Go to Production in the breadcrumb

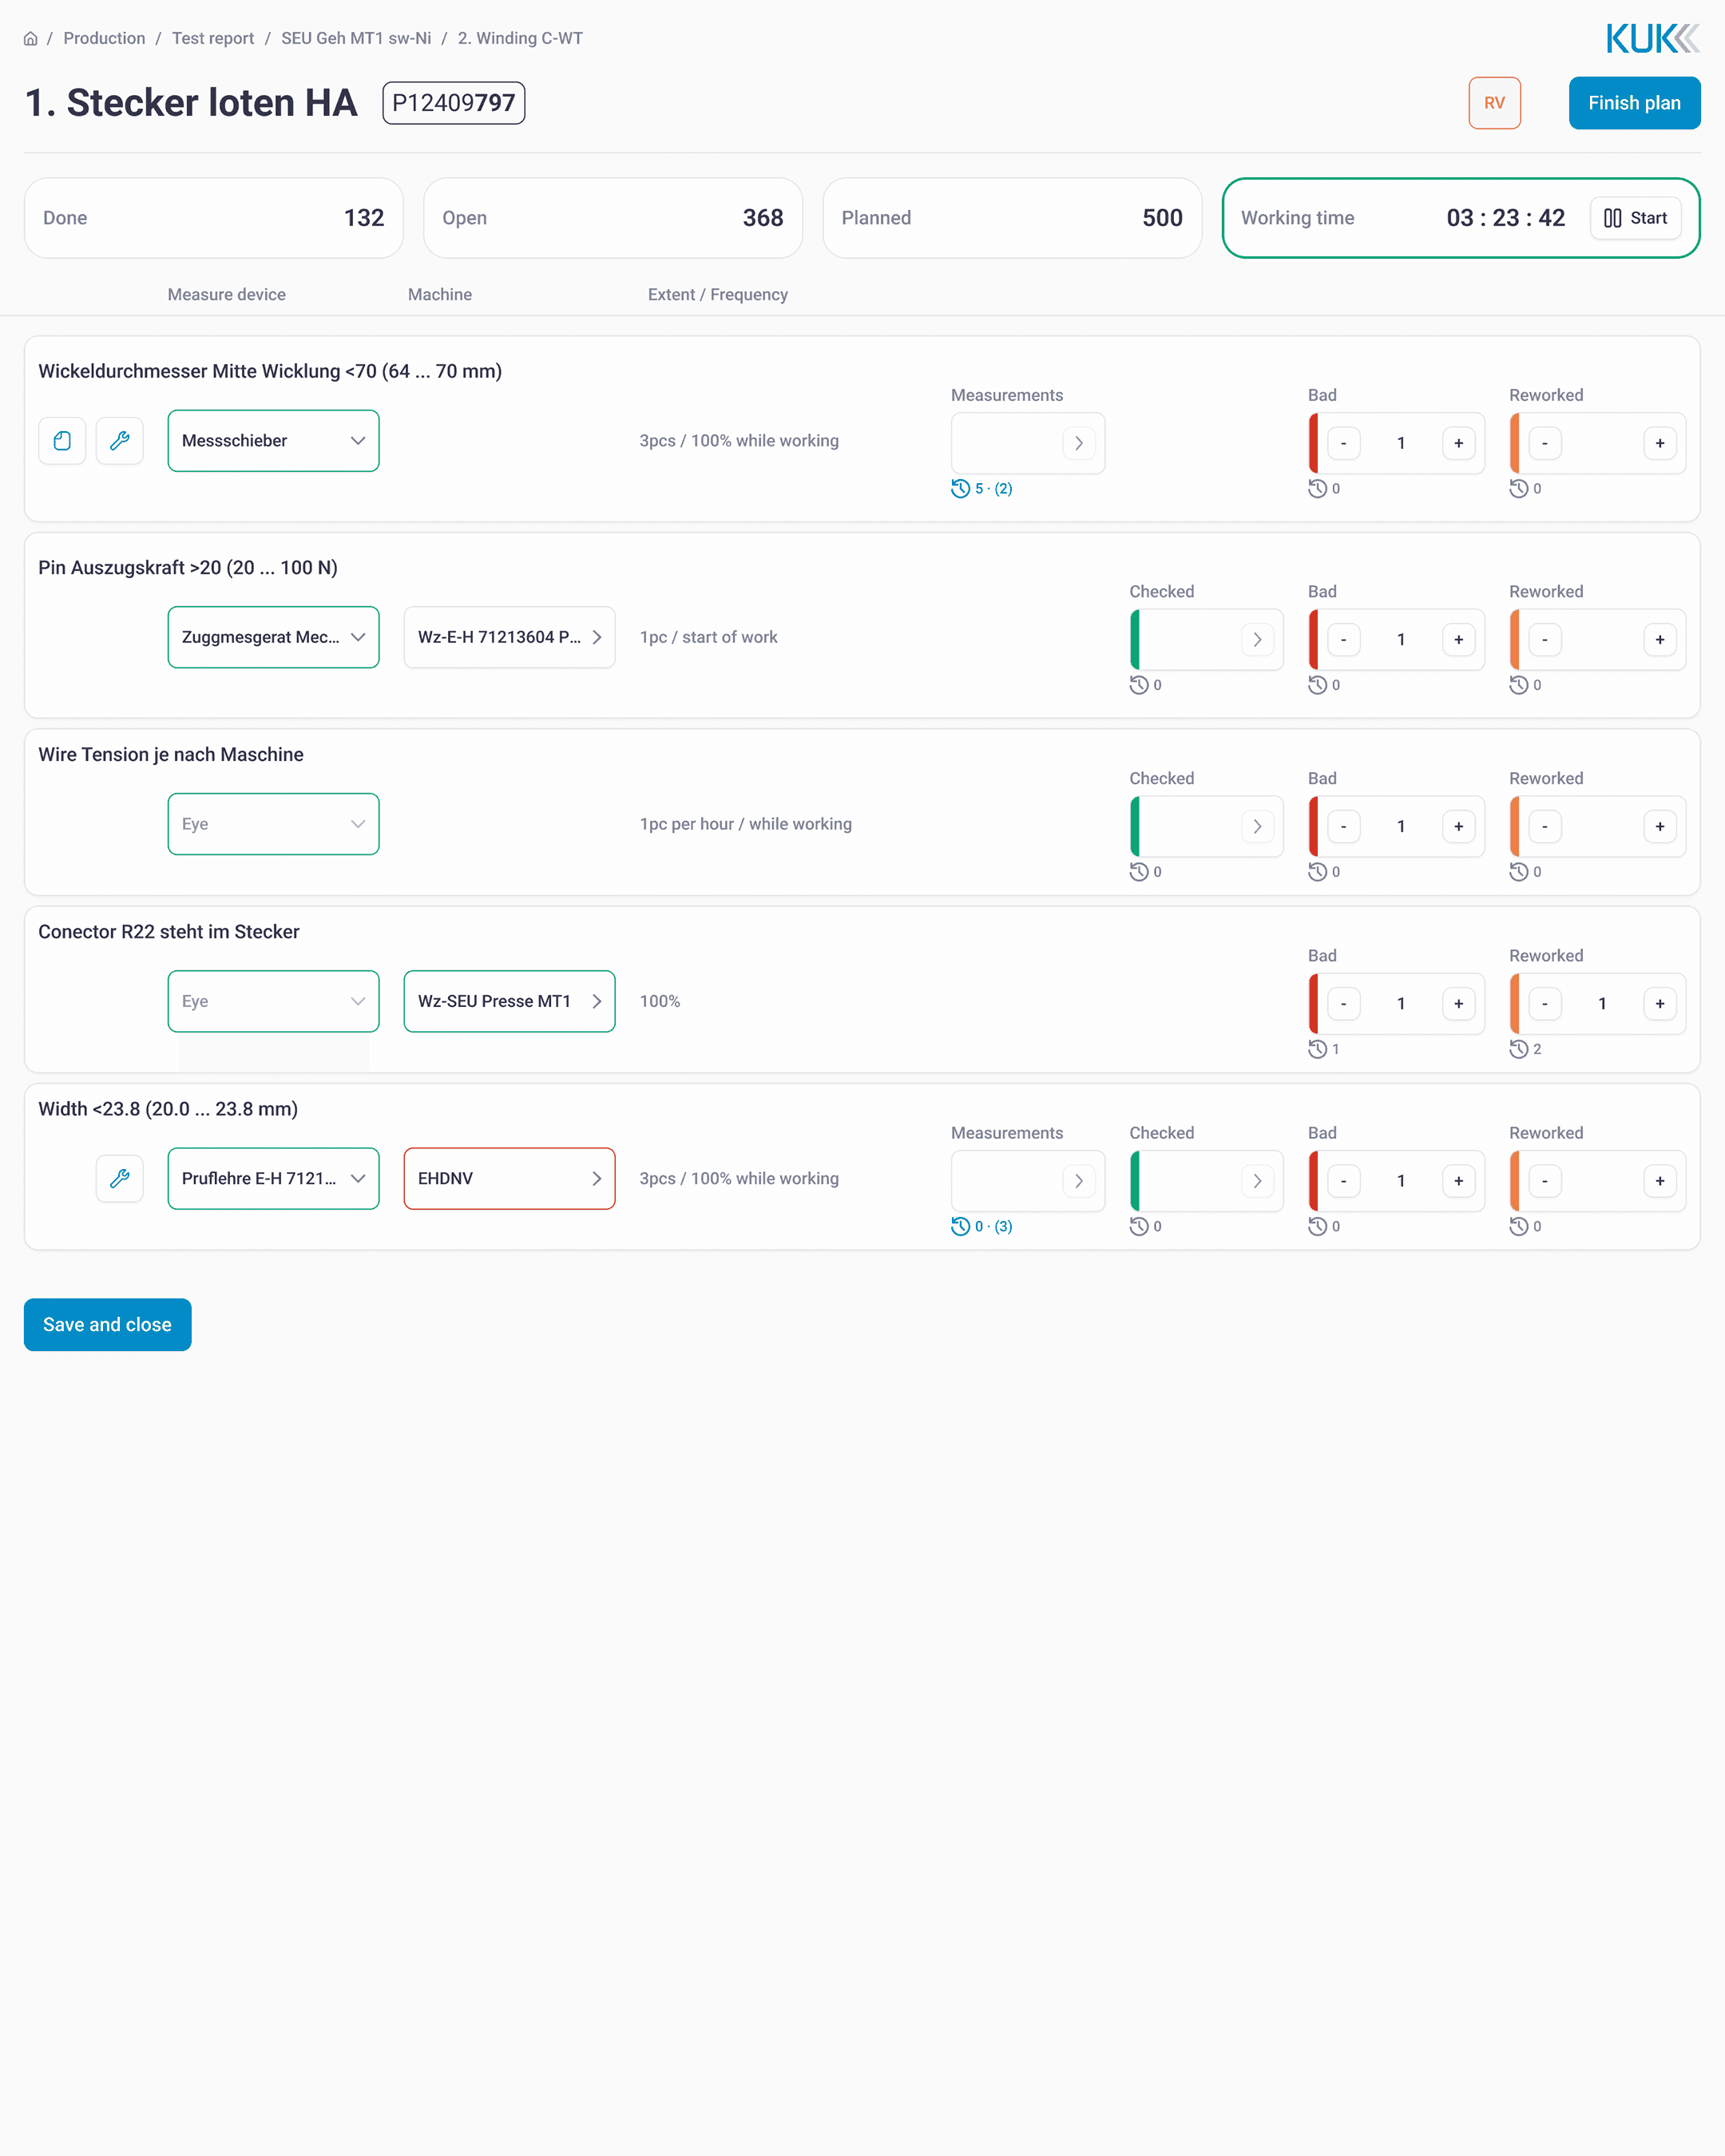coord(104,39)
